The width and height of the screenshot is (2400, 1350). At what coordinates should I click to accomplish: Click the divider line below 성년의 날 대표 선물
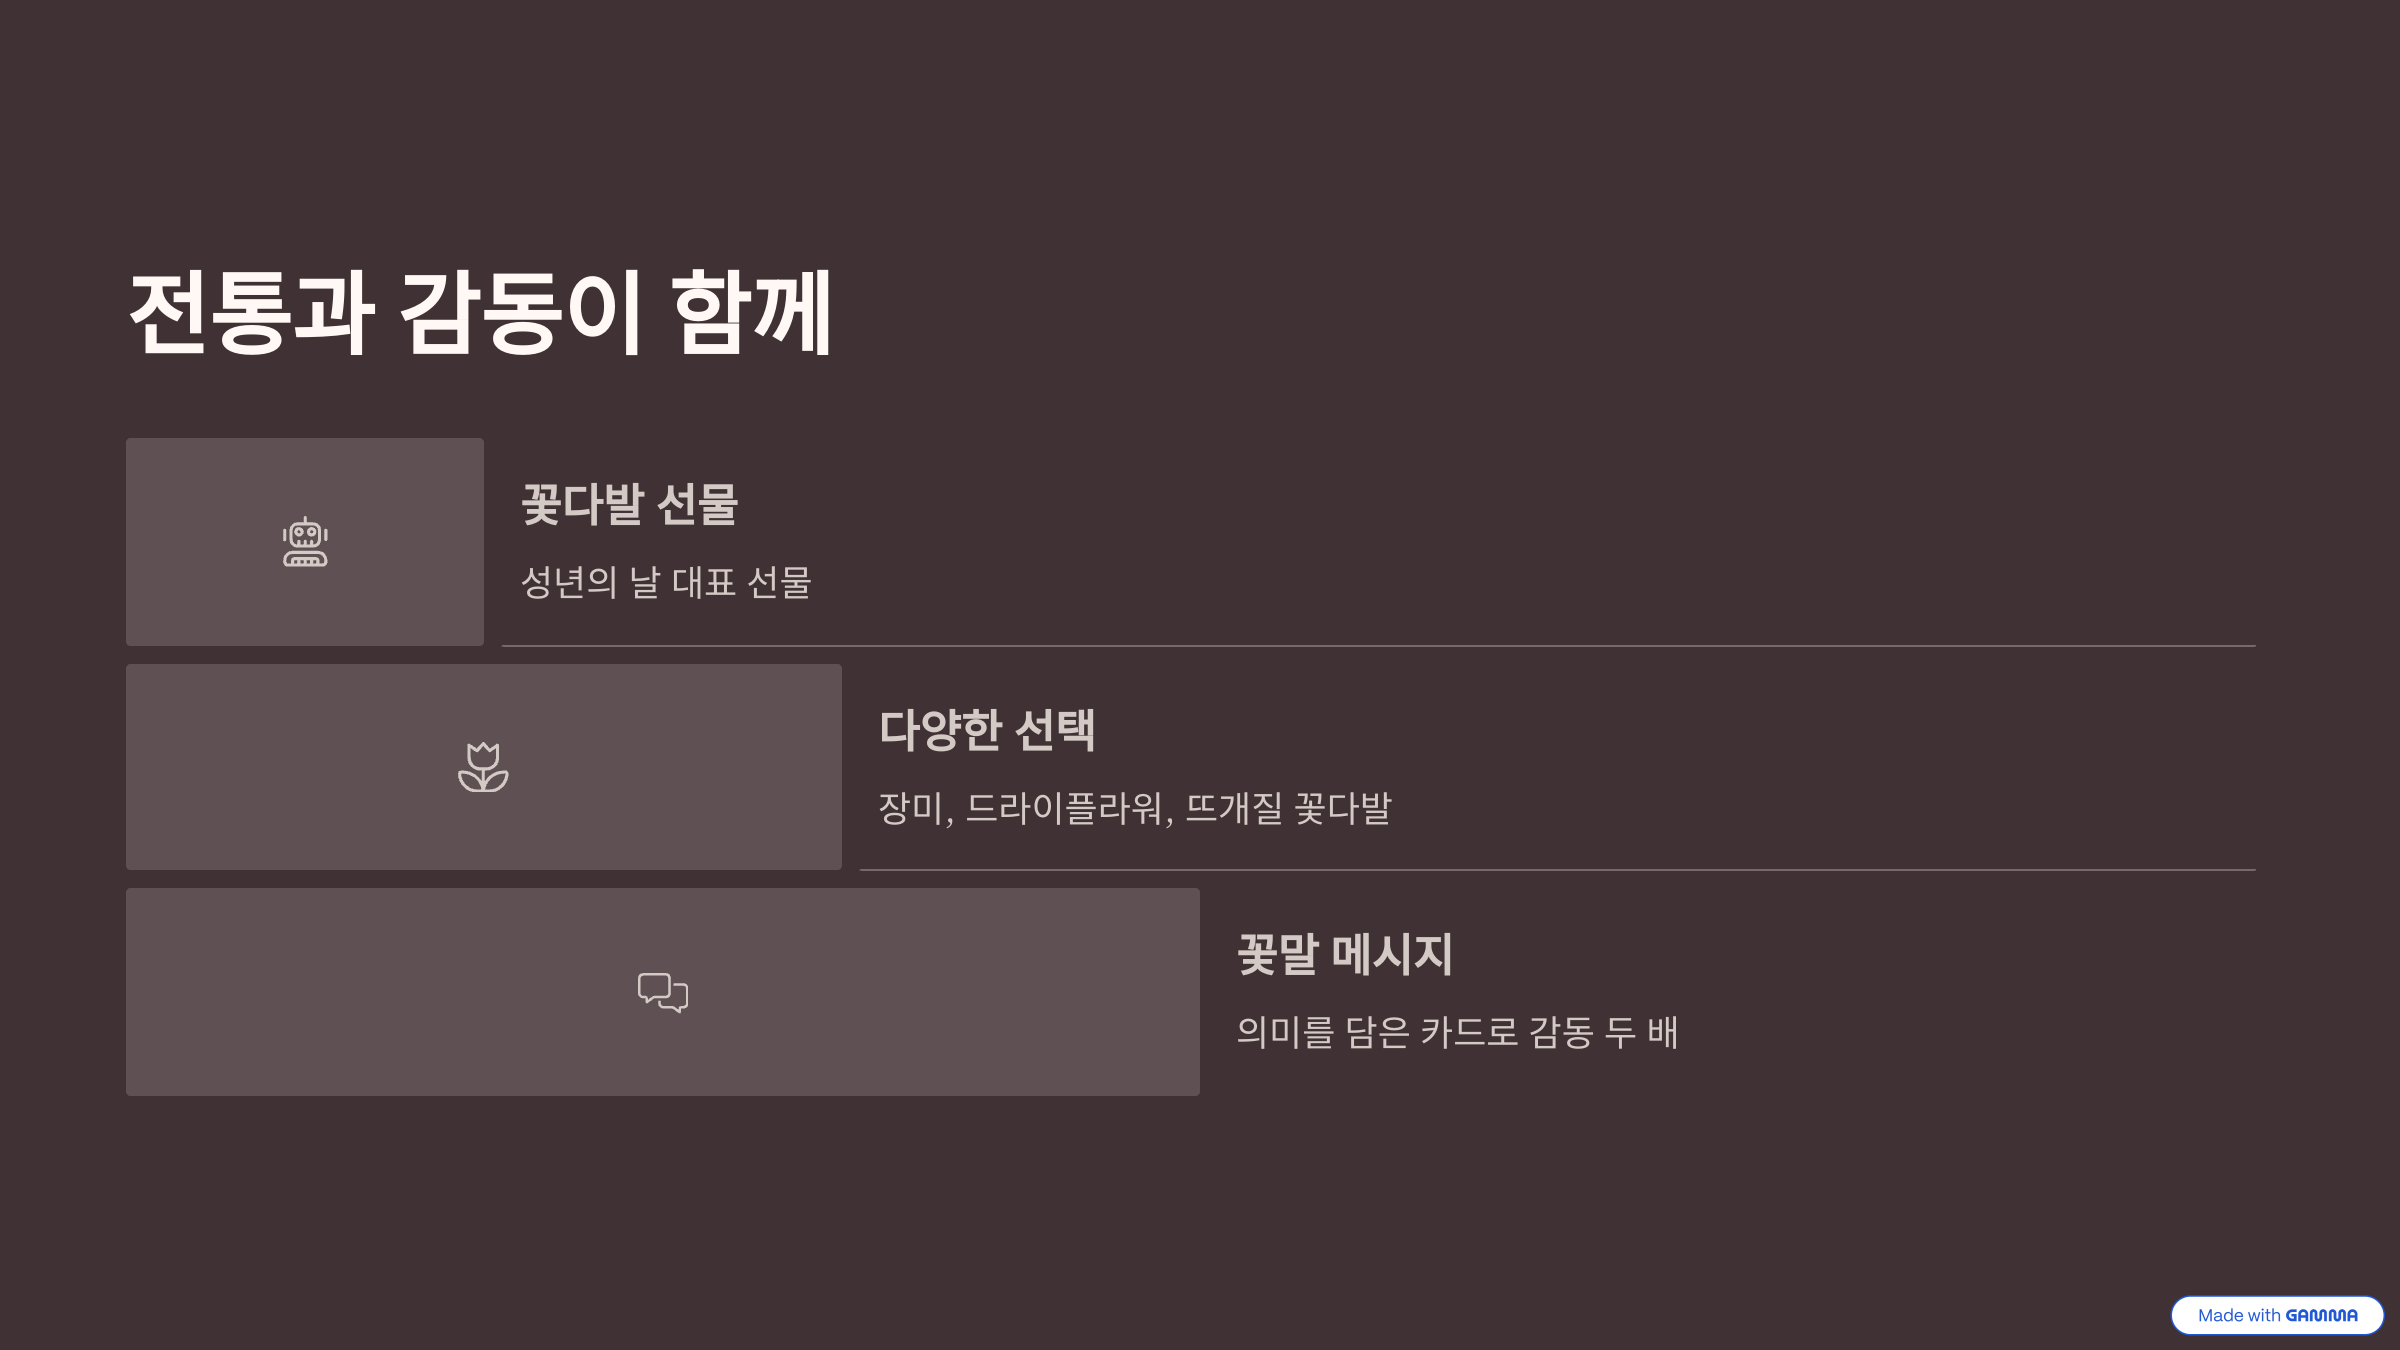(x=1379, y=646)
